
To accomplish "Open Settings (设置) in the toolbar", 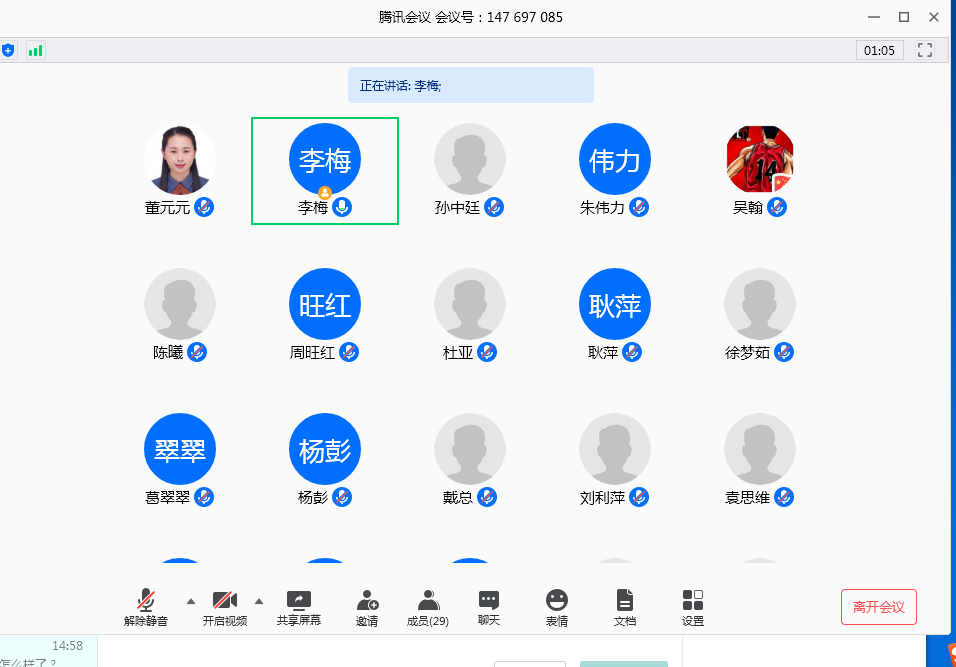I will click(693, 601).
